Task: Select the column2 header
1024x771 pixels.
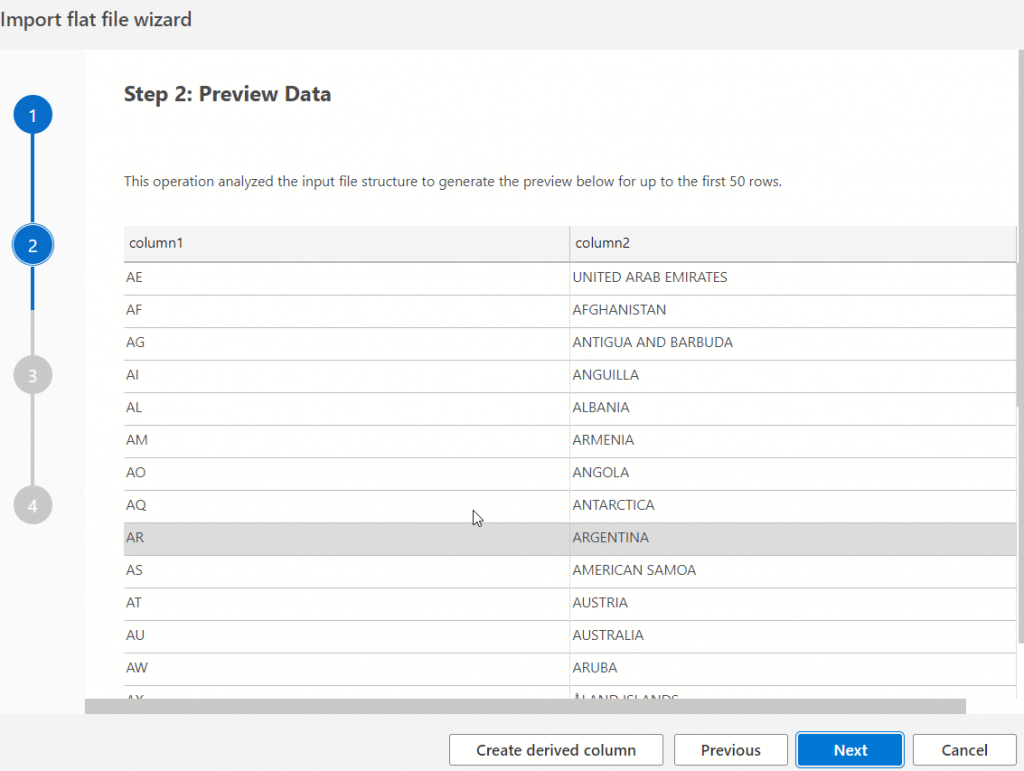Action: tap(792, 243)
